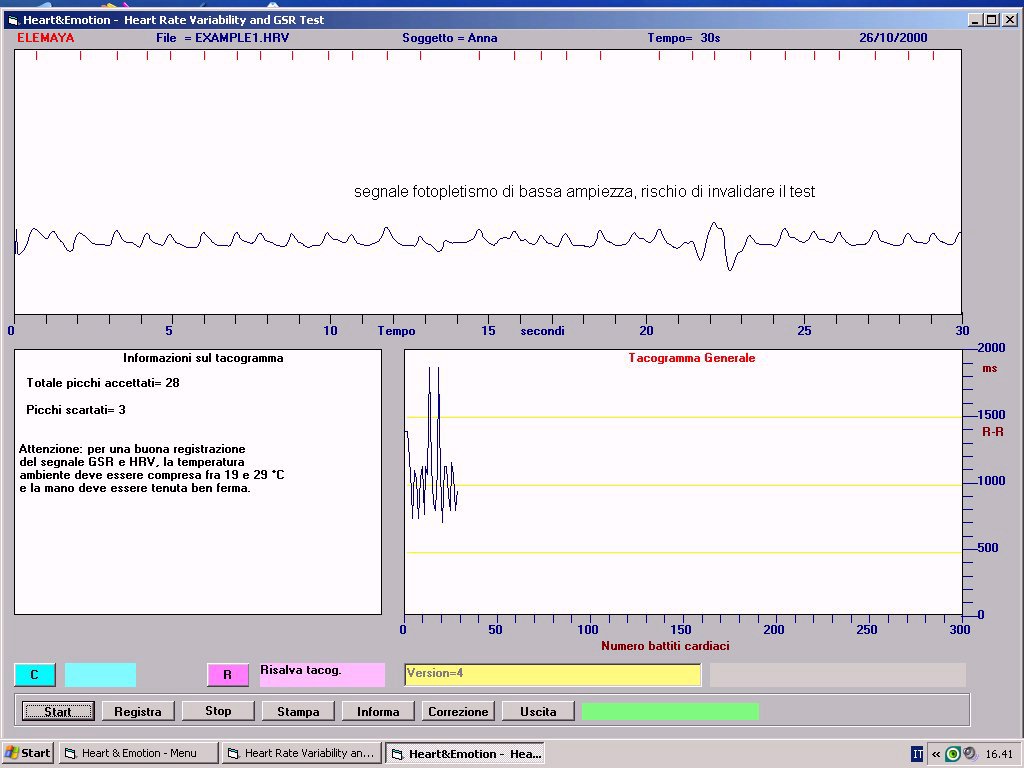This screenshot has height=768, width=1024.
Task: Click the green progress bar beside Uscita
Action: pos(670,711)
